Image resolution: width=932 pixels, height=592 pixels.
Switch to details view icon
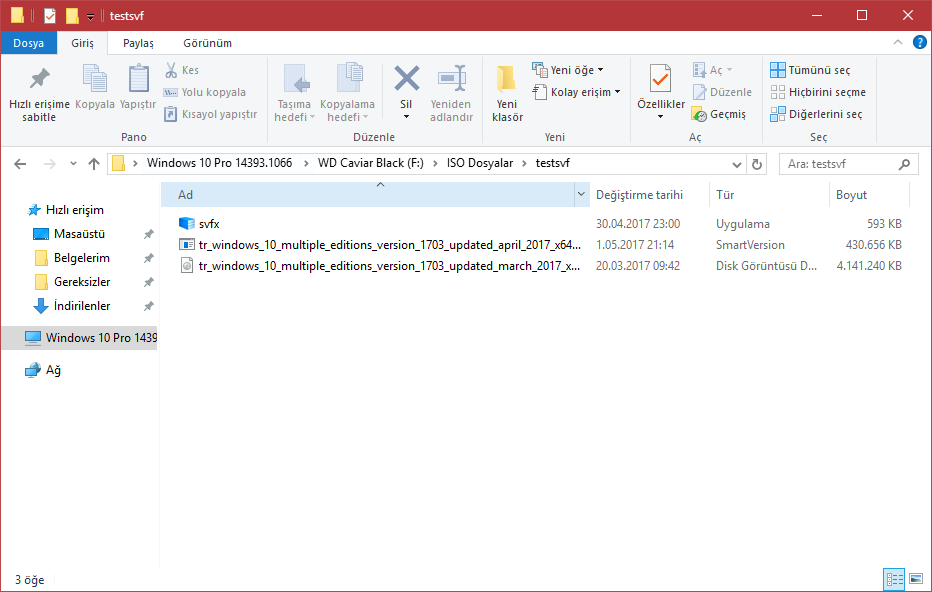click(894, 578)
